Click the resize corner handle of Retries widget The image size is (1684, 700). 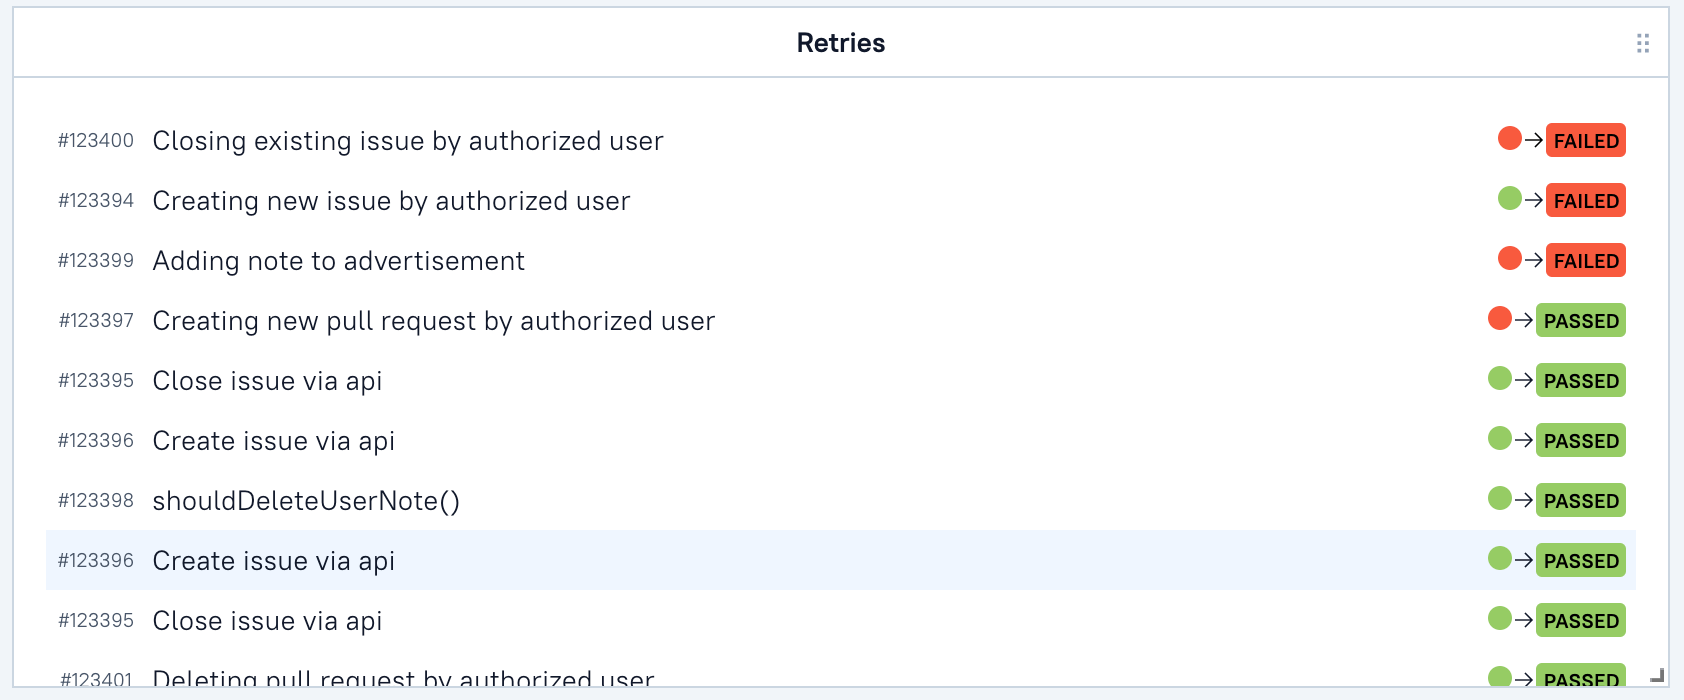1656,676
